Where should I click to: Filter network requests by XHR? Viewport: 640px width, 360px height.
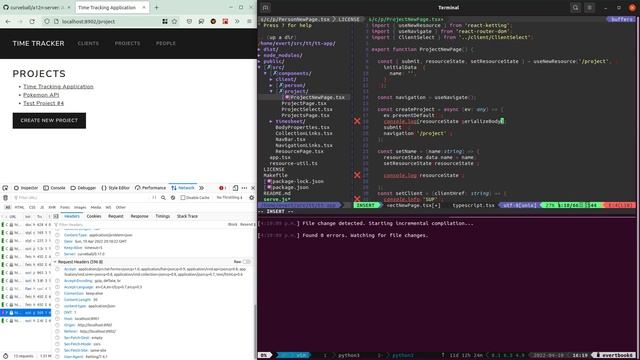[x=52, y=207]
